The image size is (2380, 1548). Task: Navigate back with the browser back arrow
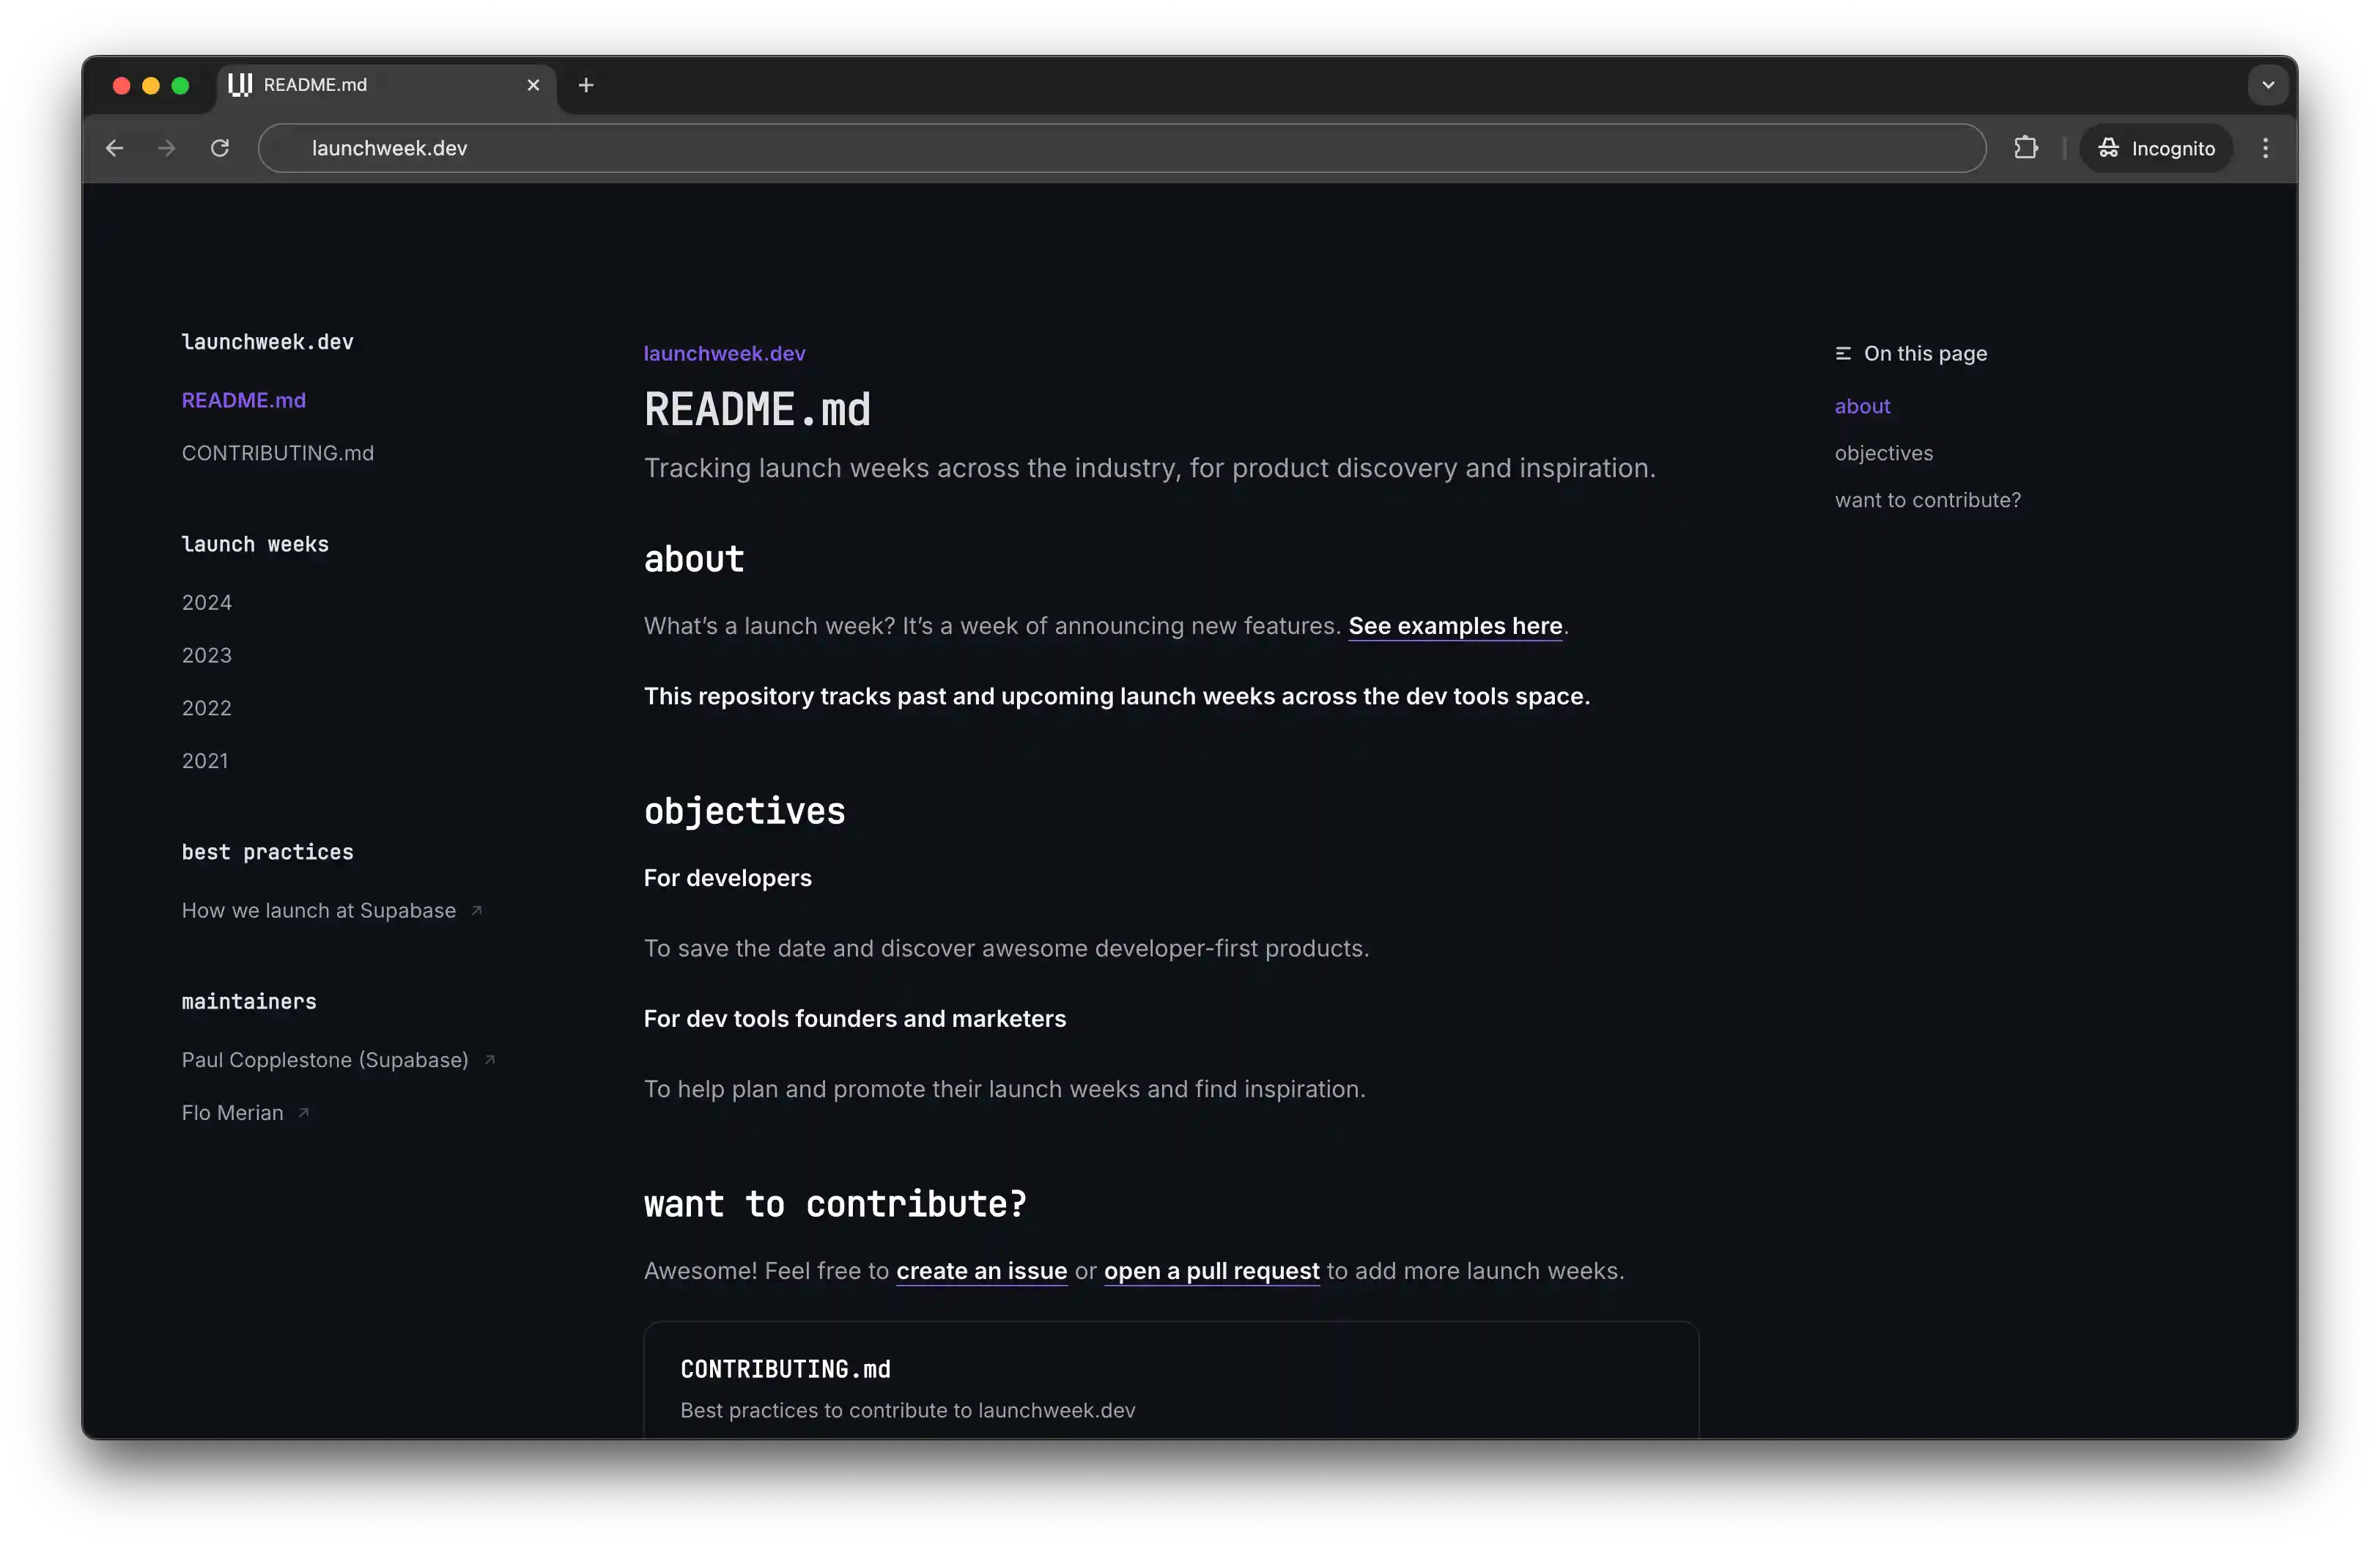pos(114,147)
